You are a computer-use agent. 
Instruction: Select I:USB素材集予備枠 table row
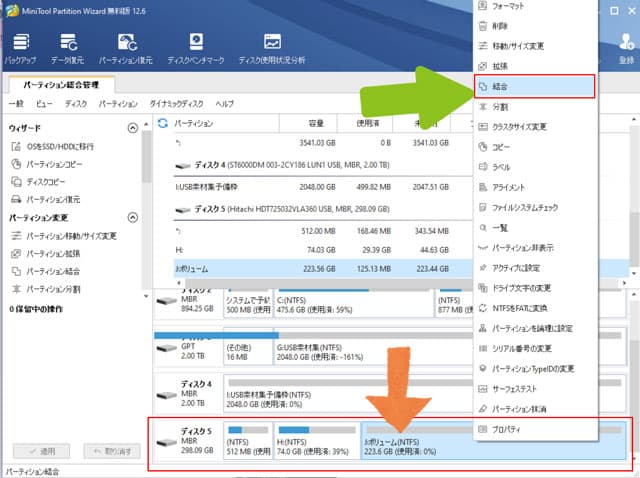(322, 187)
